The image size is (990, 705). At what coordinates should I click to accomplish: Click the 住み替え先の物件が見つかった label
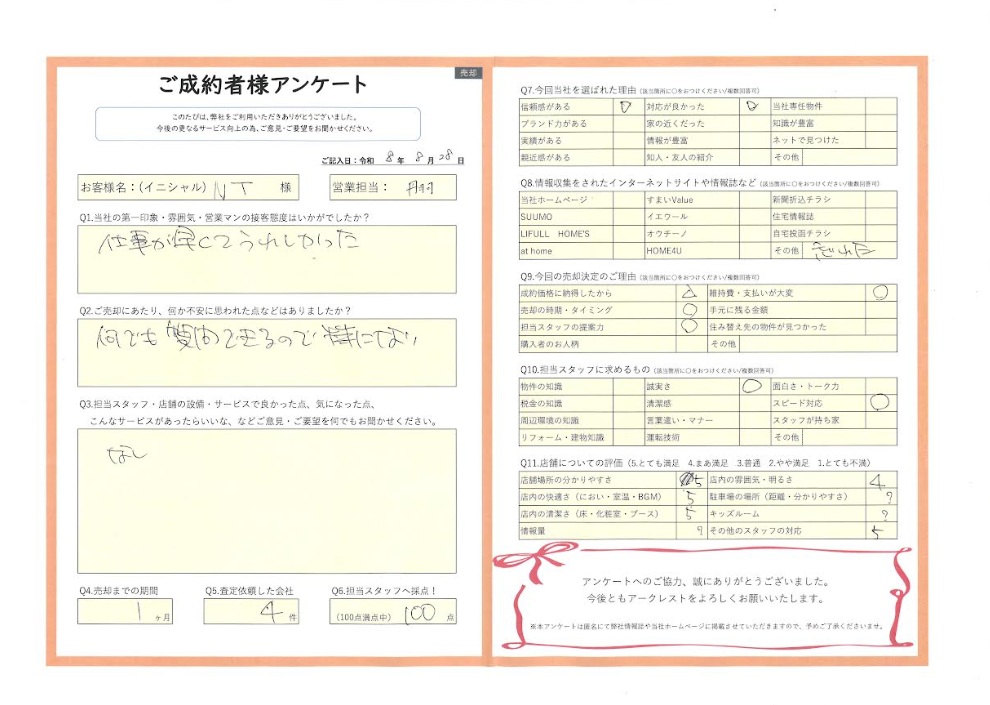(x=768, y=327)
